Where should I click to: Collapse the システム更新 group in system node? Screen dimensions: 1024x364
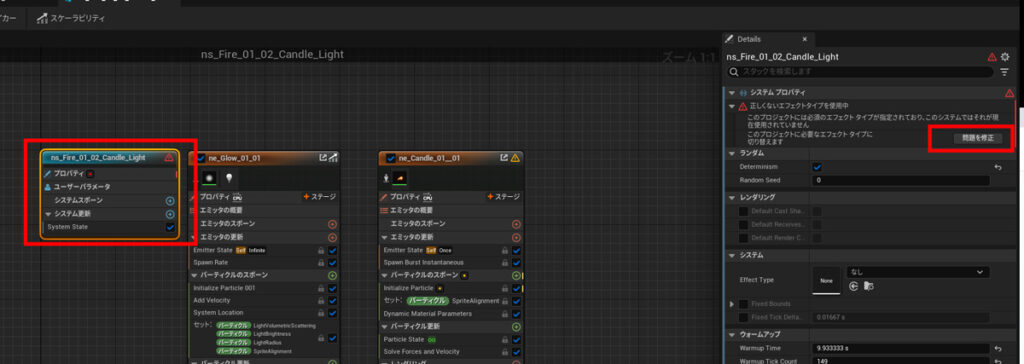48,214
